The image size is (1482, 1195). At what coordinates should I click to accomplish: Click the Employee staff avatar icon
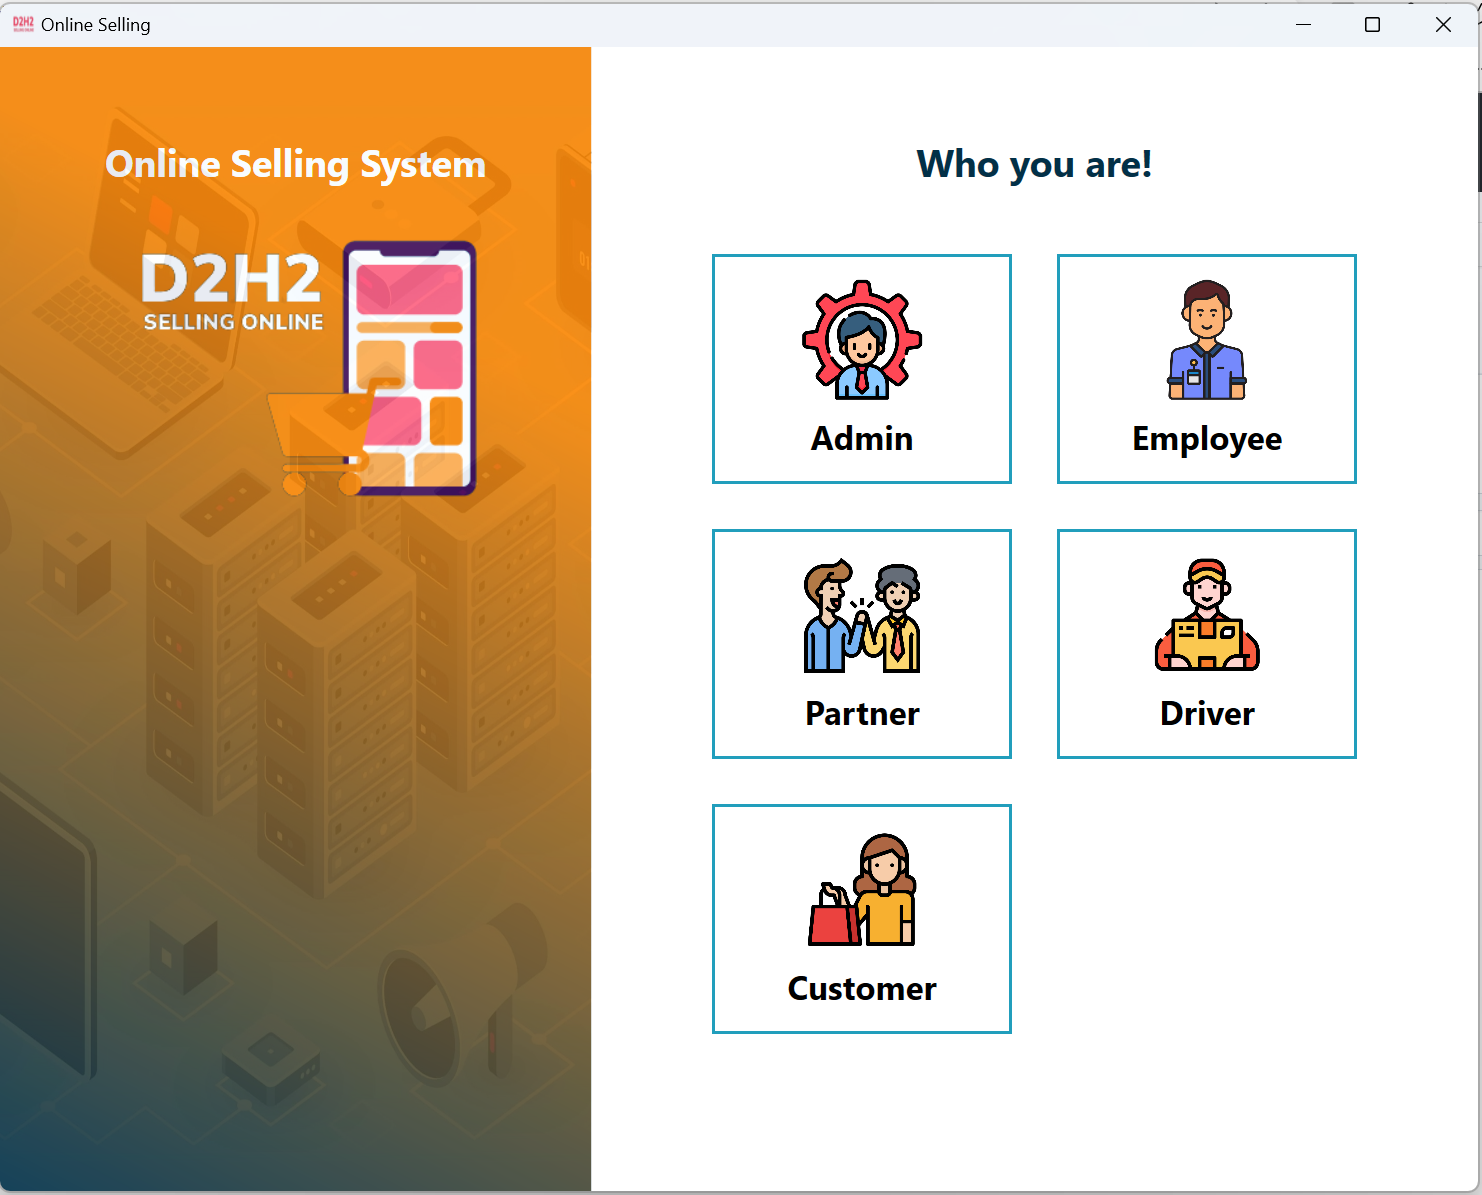(x=1206, y=340)
